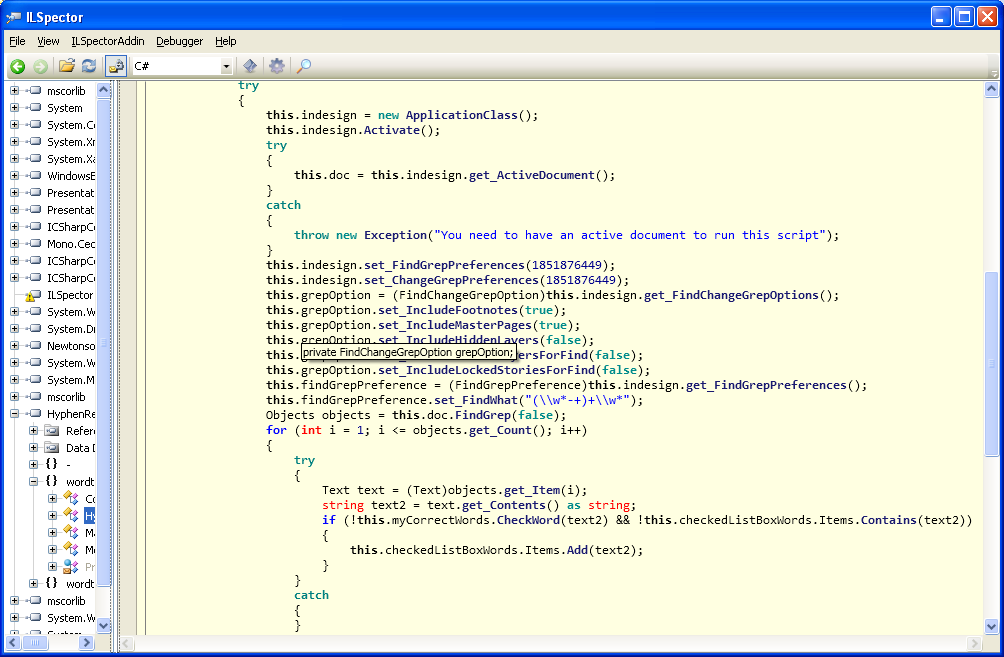This screenshot has height=657, width=1004.
Task: Expand the WindowsE assembly node
Action: [14, 175]
